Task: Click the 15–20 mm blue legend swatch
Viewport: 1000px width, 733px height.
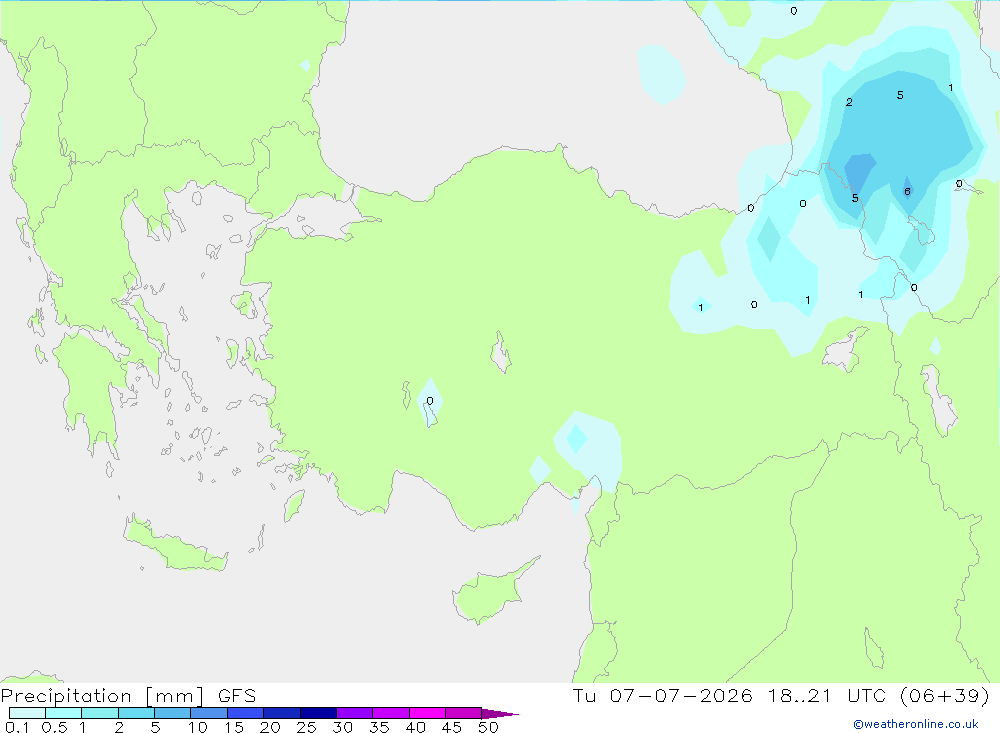Action: tap(245, 713)
